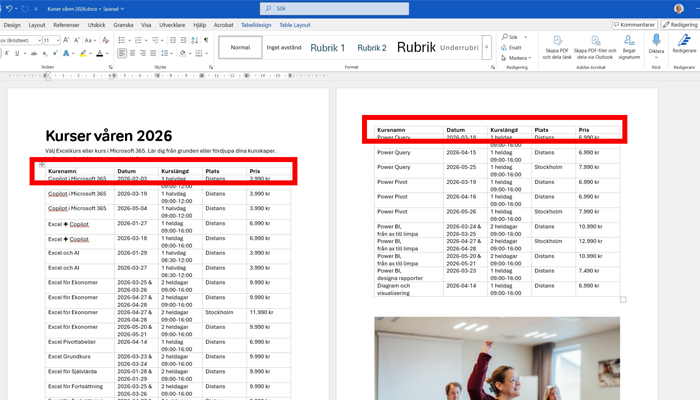Click the text highlight color button
This screenshot has width=700, height=400.
click(x=83, y=54)
